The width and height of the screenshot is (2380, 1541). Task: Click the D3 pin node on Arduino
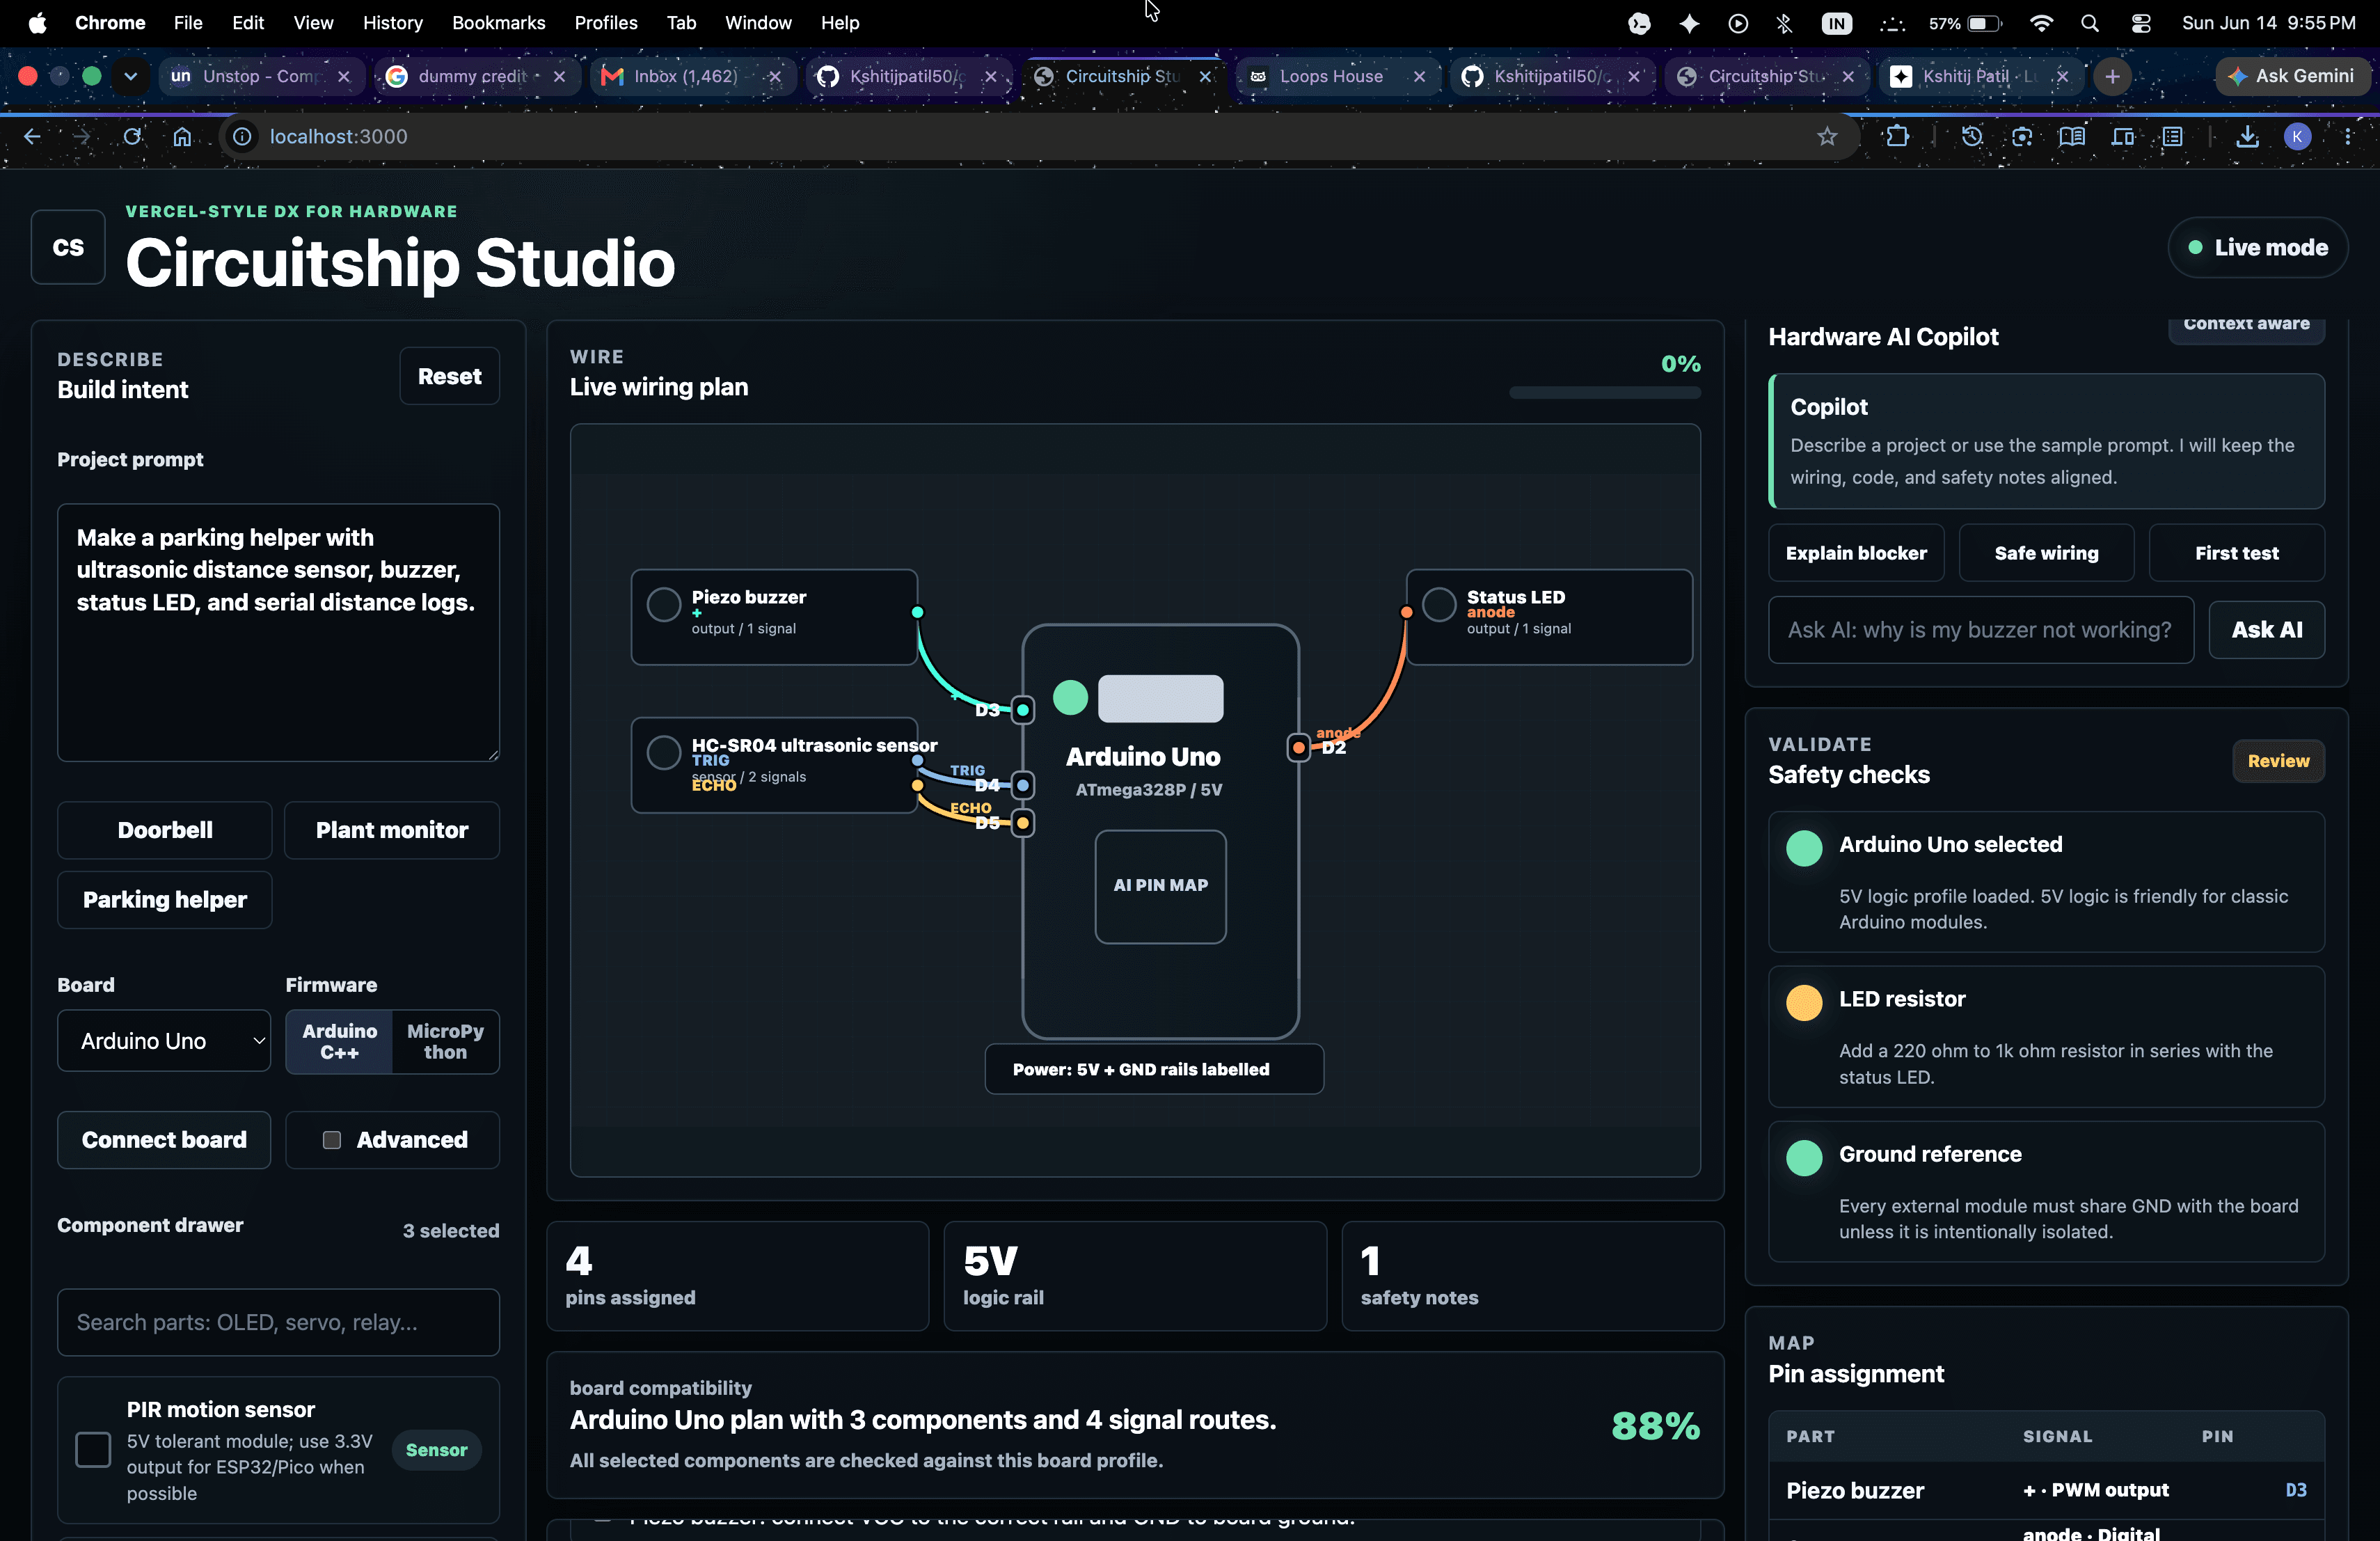coord(1022,710)
